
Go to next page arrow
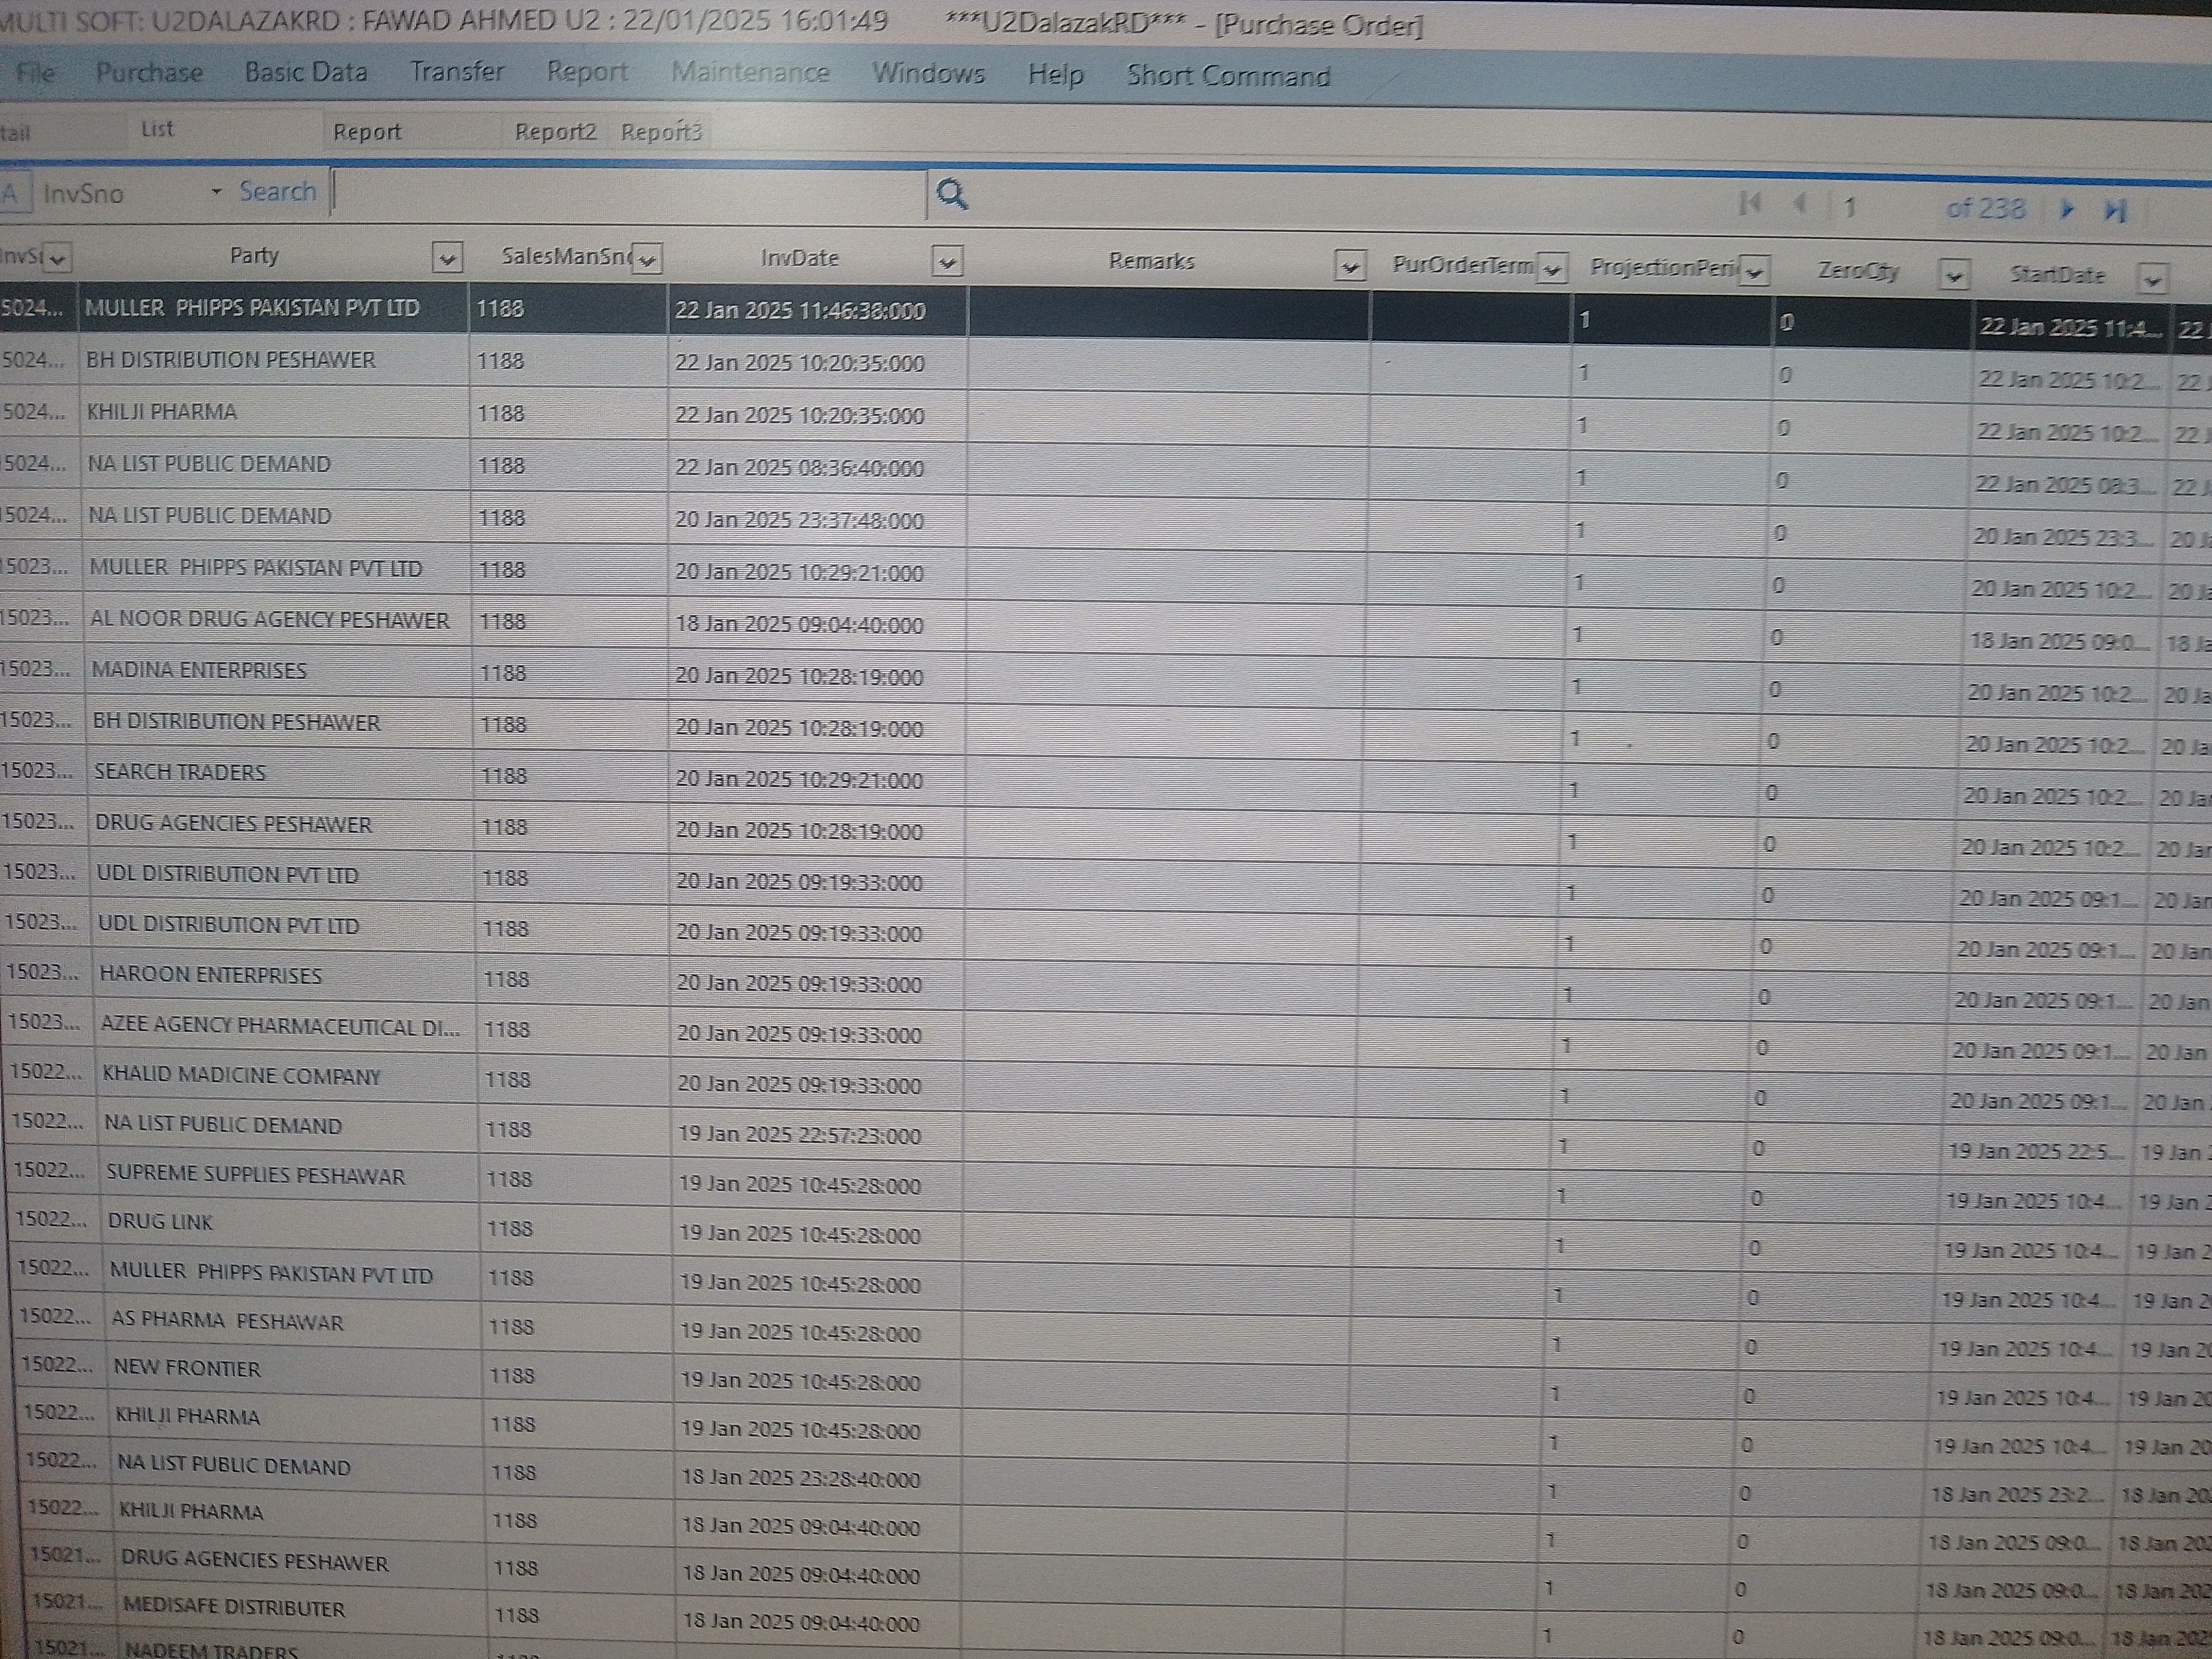tap(2068, 209)
